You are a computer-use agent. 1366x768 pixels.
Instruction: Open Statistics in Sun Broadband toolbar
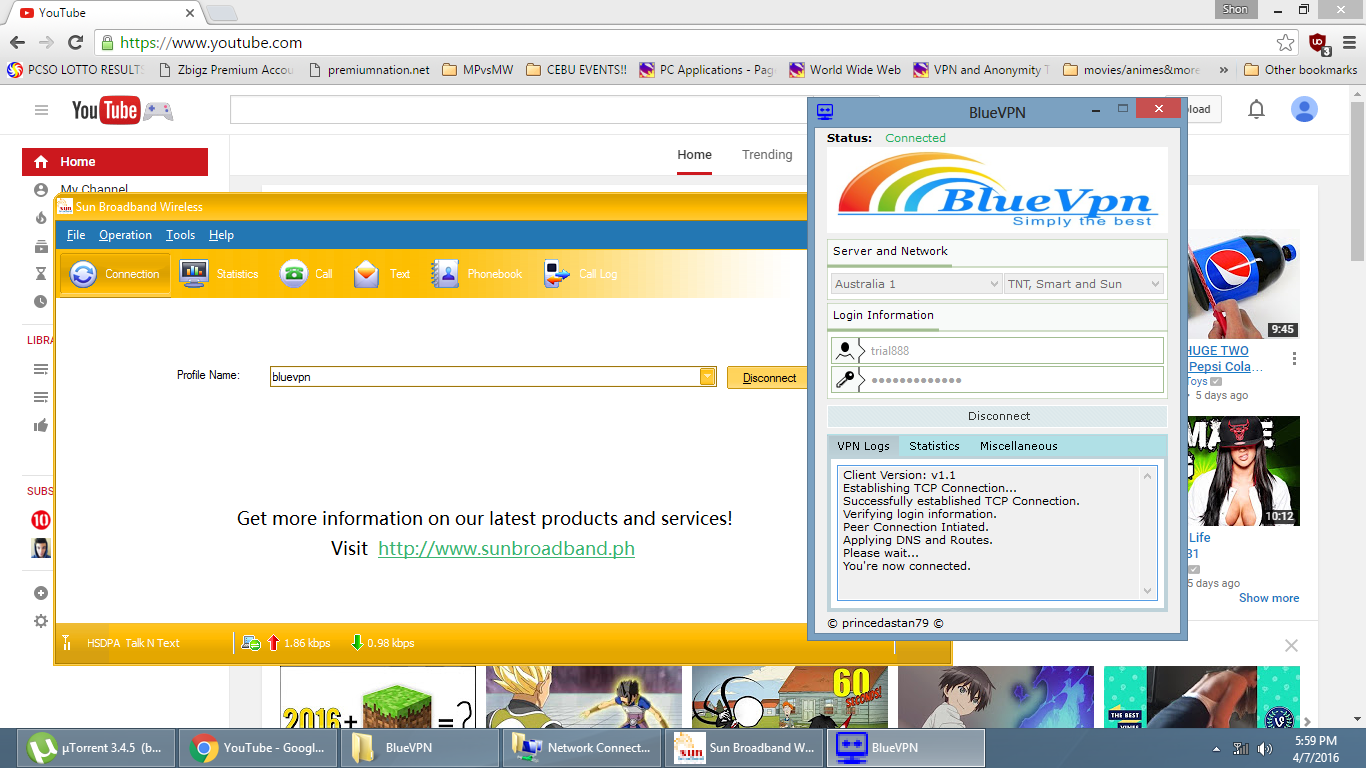coord(219,274)
